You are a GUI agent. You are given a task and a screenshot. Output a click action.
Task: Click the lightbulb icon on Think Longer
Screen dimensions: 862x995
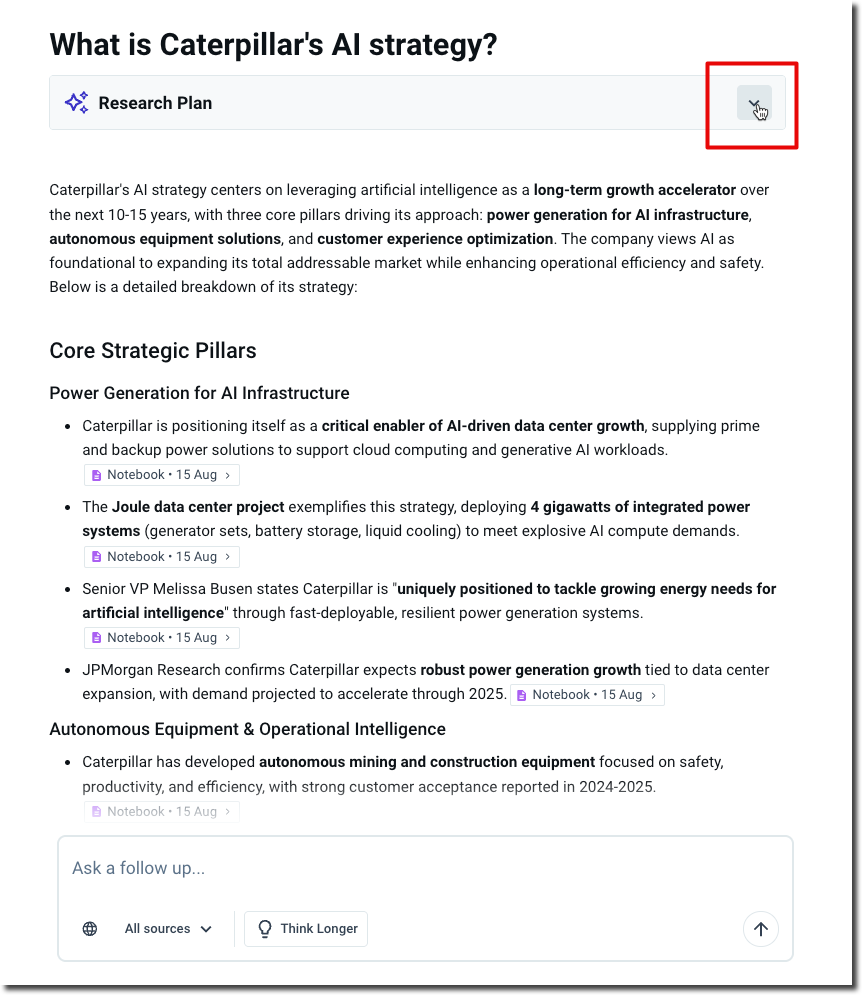click(x=265, y=929)
